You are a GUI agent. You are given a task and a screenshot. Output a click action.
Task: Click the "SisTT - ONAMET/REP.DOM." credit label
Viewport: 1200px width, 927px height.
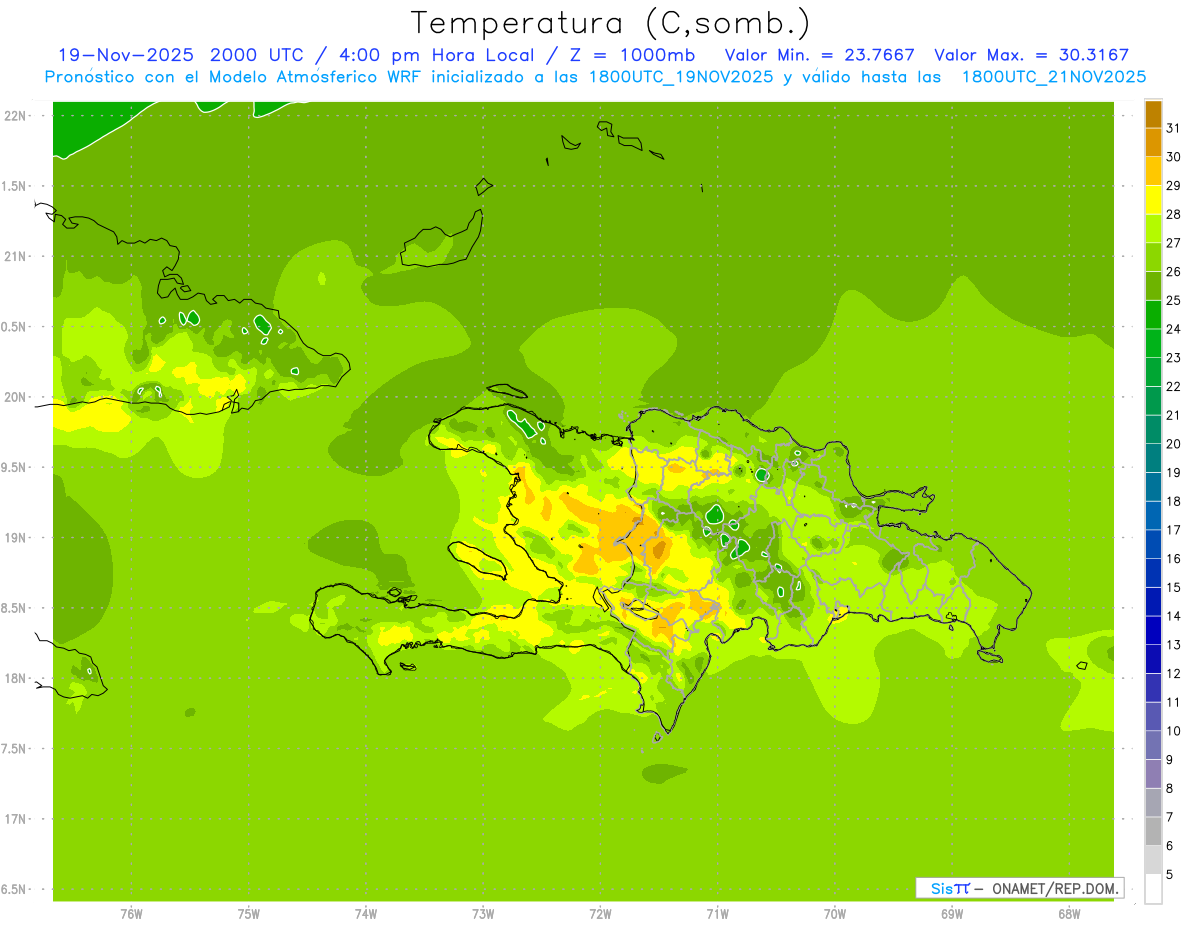pyautogui.click(x=1020, y=888)
